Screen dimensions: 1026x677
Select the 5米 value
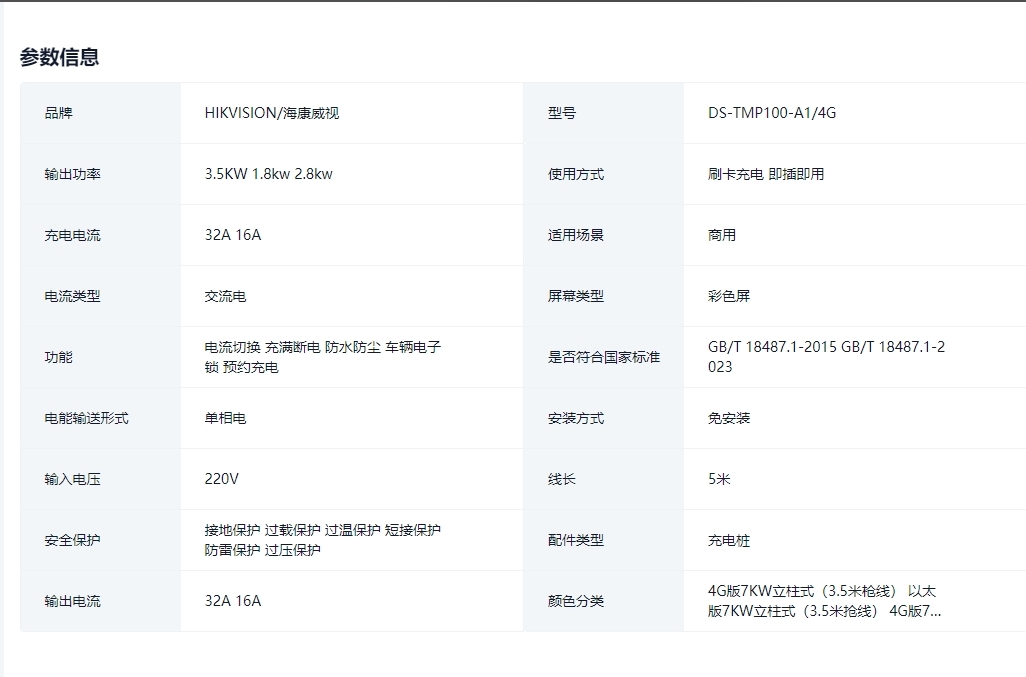[719, 479]
